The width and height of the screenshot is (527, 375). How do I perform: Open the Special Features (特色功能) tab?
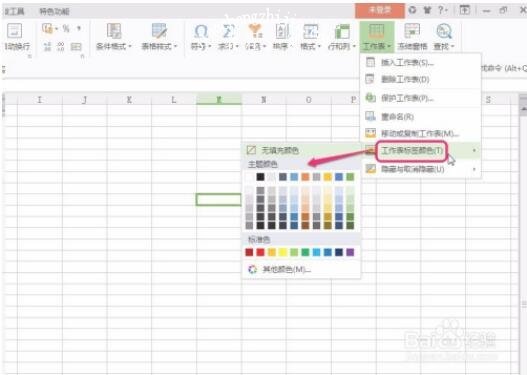pos(54,12)
